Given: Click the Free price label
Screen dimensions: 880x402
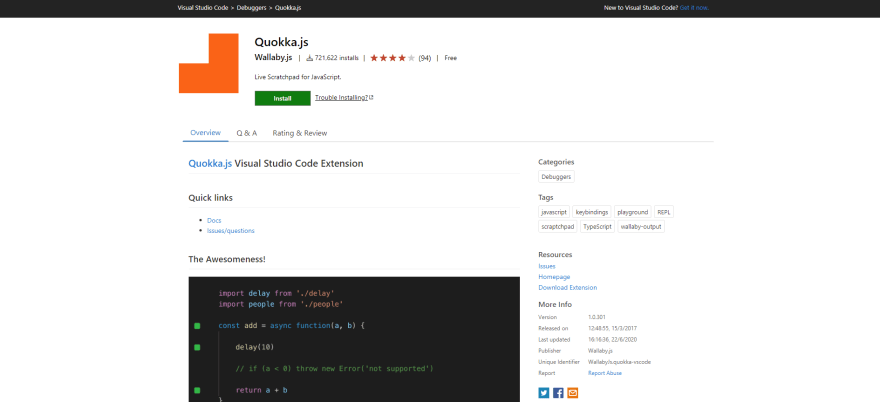Looking at the screenshot, I should (x=451, y=58).
